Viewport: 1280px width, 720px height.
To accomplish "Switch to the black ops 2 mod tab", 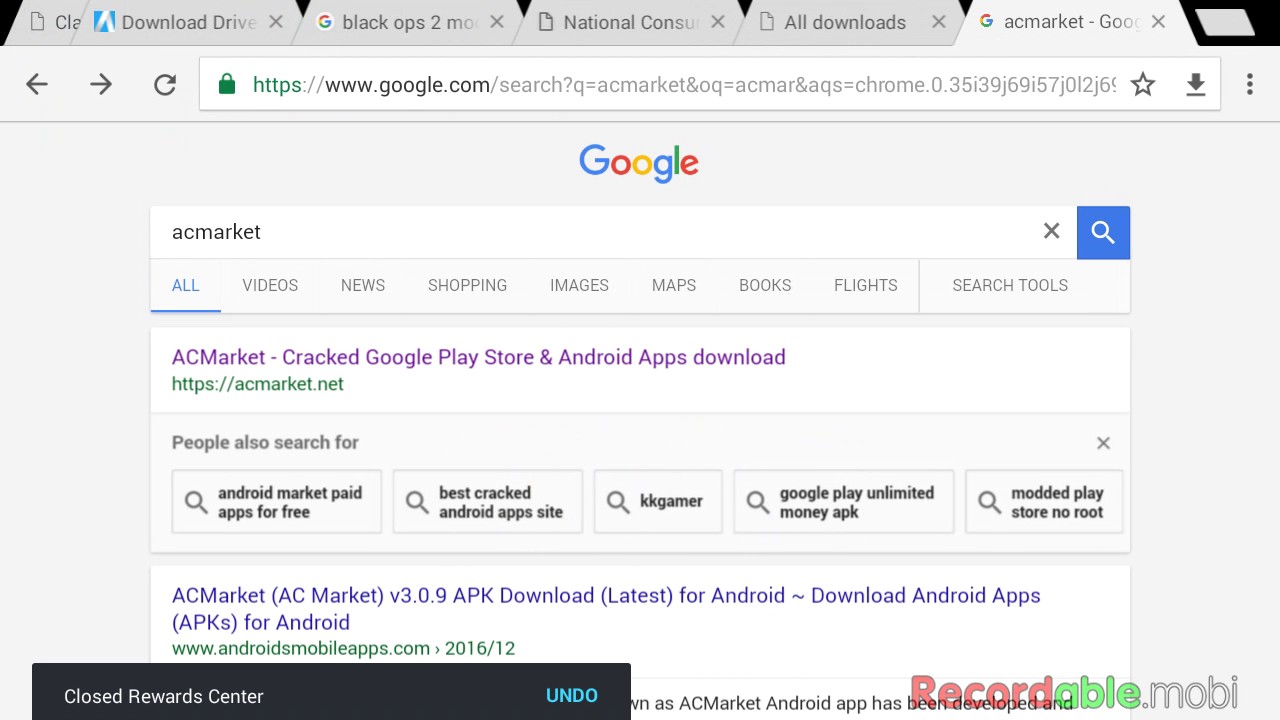I will [410, 22].
